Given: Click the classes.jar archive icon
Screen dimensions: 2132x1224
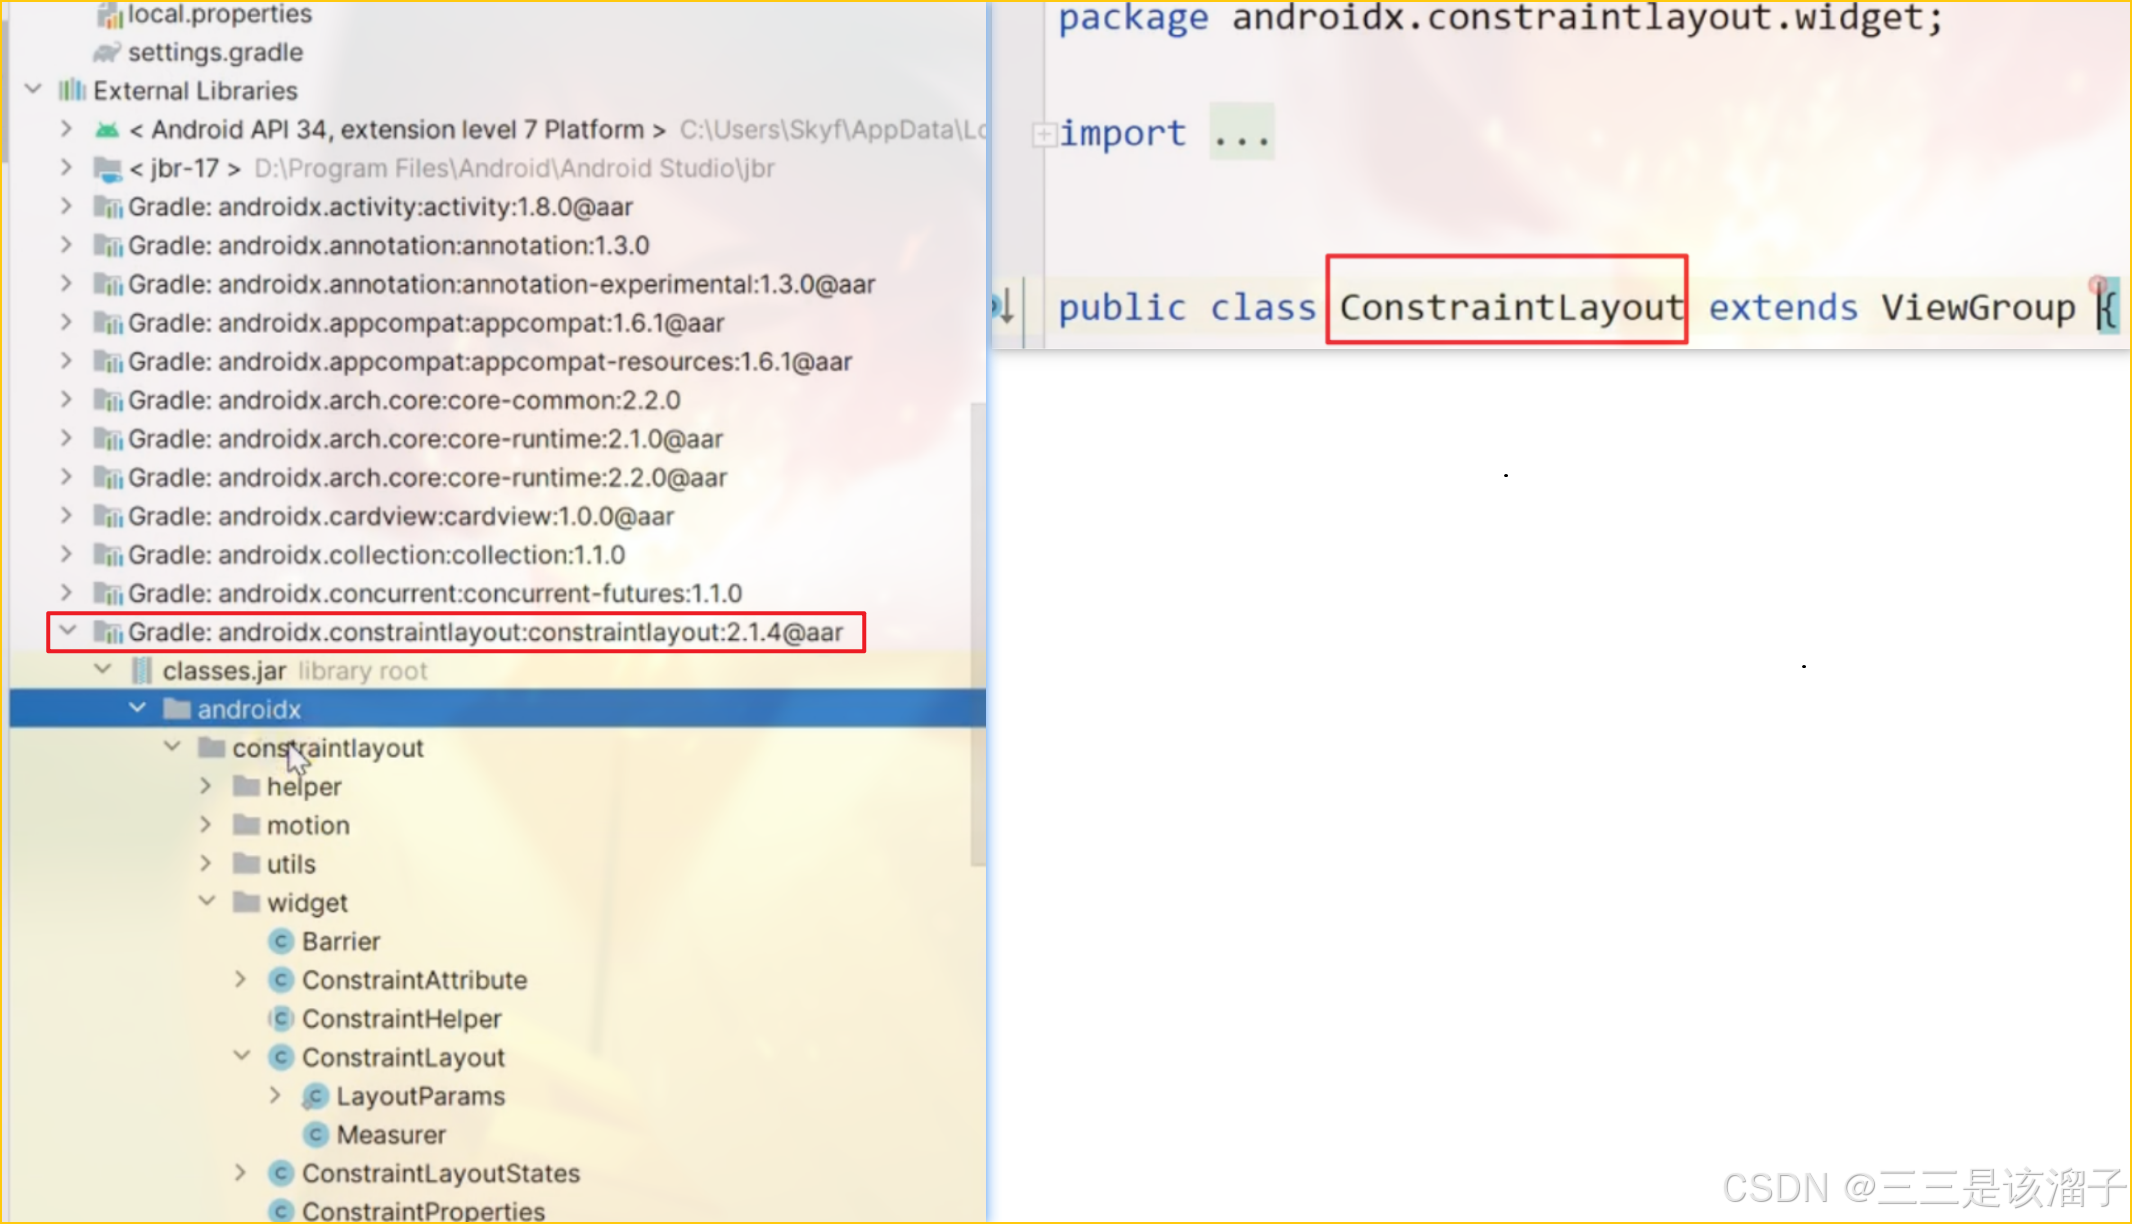Looking at the screenshot, I should pos(142,670).
